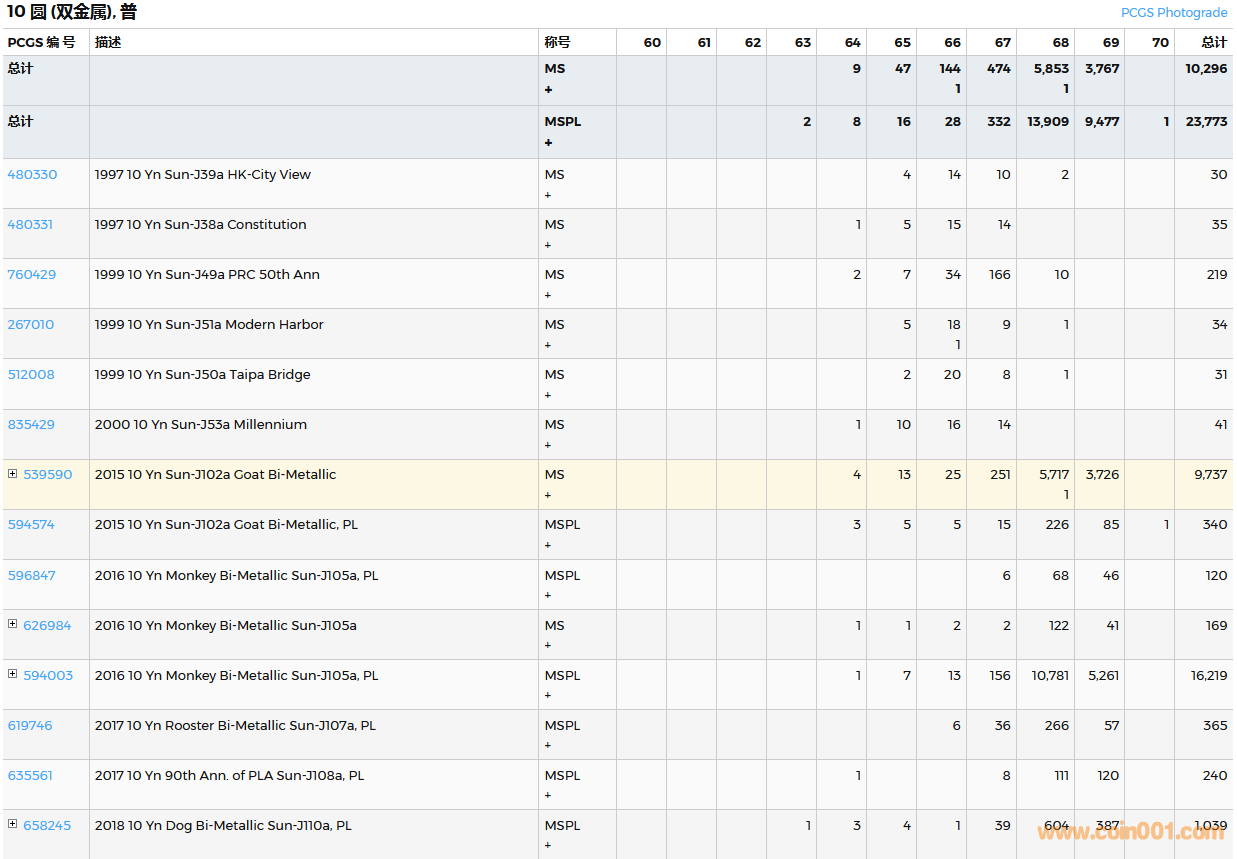
Task: Click the 539590 PCGS number link
Action: point(48,474)
